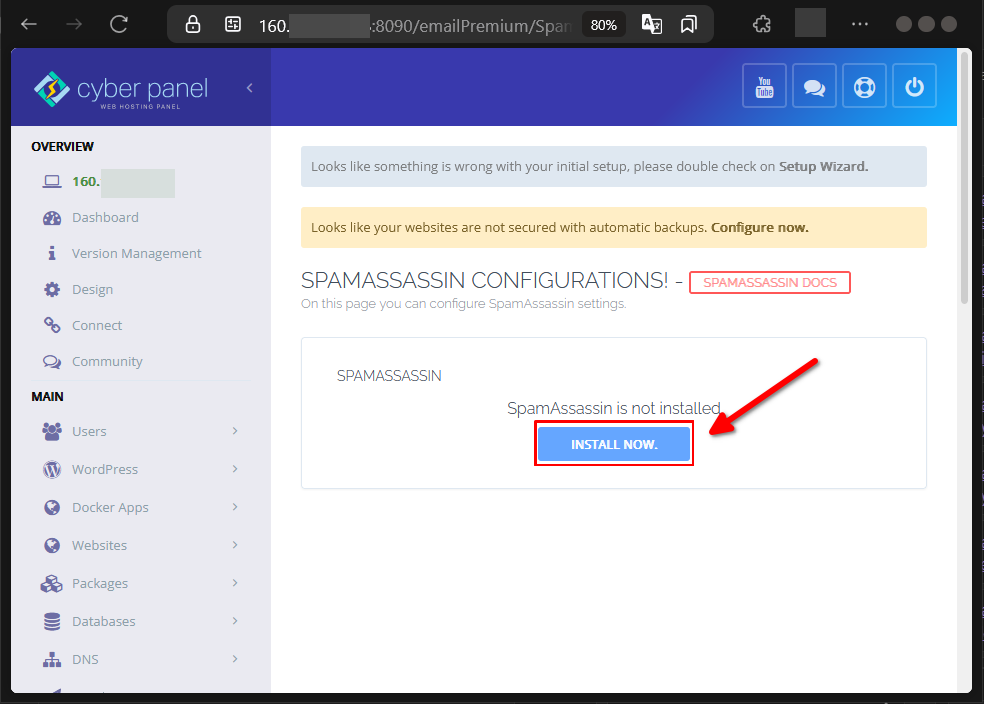The width and height of the screenshot is (984, 704).
Task: Click the browser back arrow
Action: pos(29,24)
